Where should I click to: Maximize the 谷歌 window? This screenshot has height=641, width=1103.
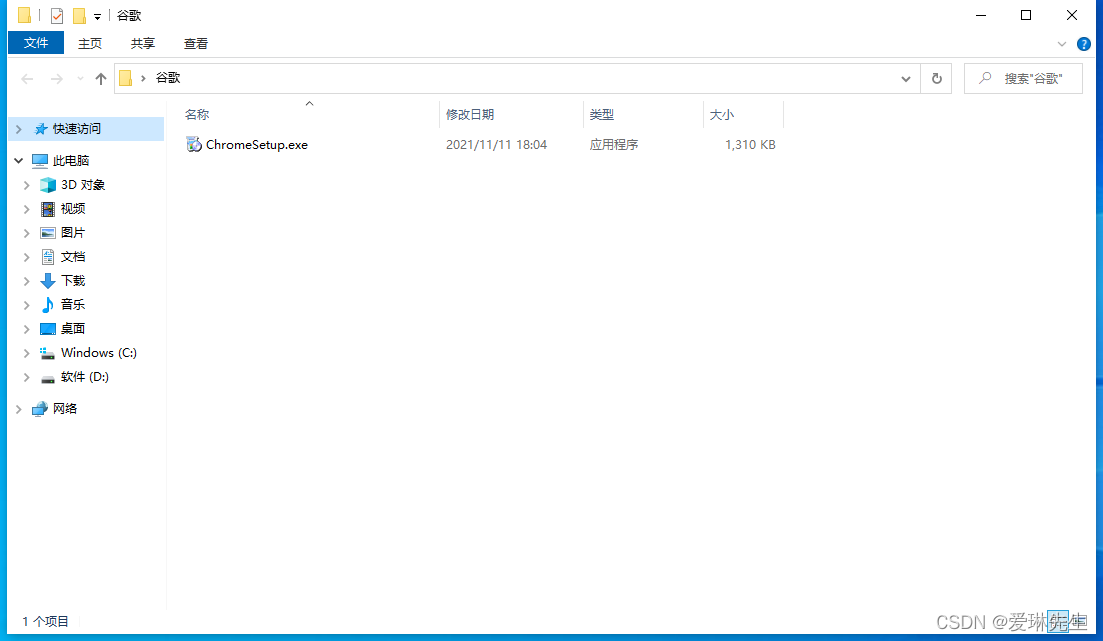1026,15
